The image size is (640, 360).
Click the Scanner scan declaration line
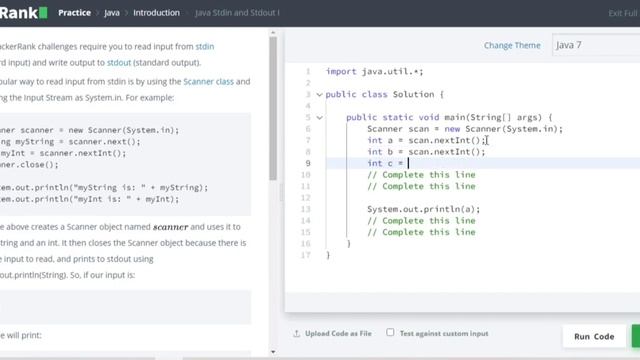[x=464, y=129]
